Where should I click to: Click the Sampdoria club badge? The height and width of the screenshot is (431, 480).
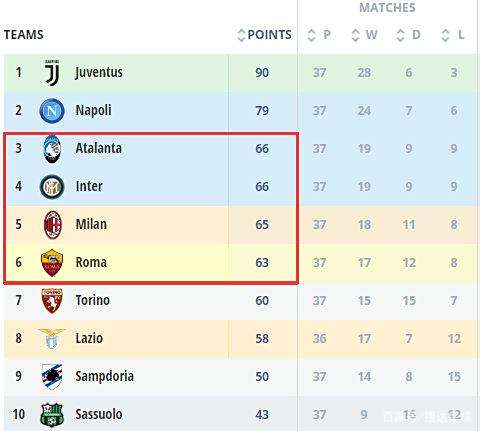coord(52,377)
